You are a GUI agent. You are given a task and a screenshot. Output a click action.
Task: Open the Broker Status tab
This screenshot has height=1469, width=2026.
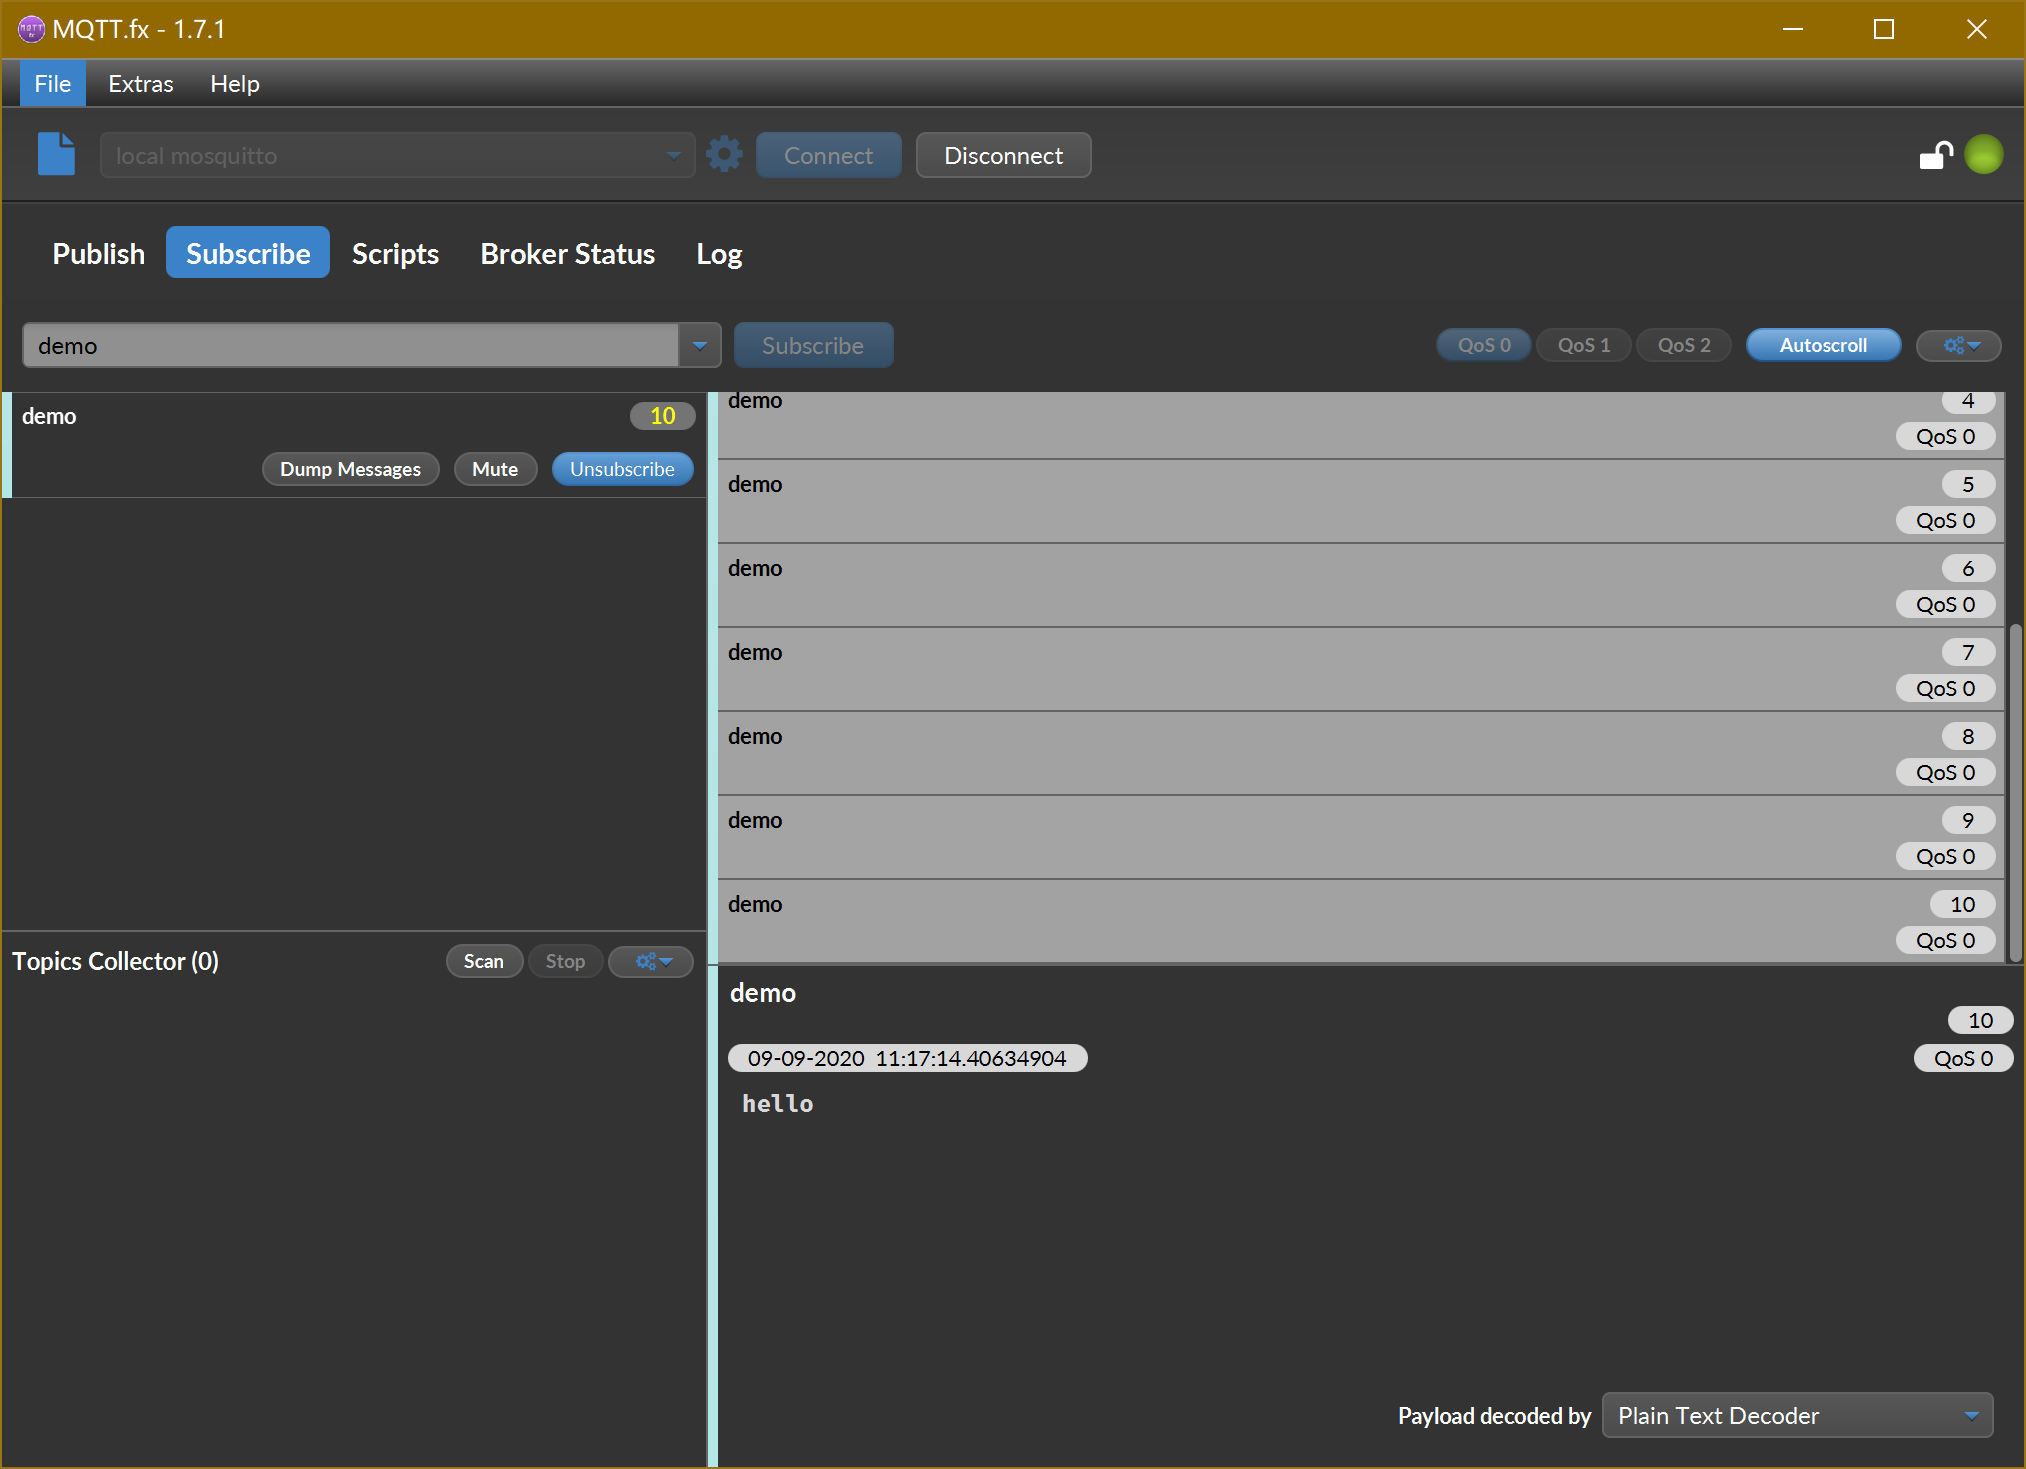pyautogui.click(x=568, y=253)
